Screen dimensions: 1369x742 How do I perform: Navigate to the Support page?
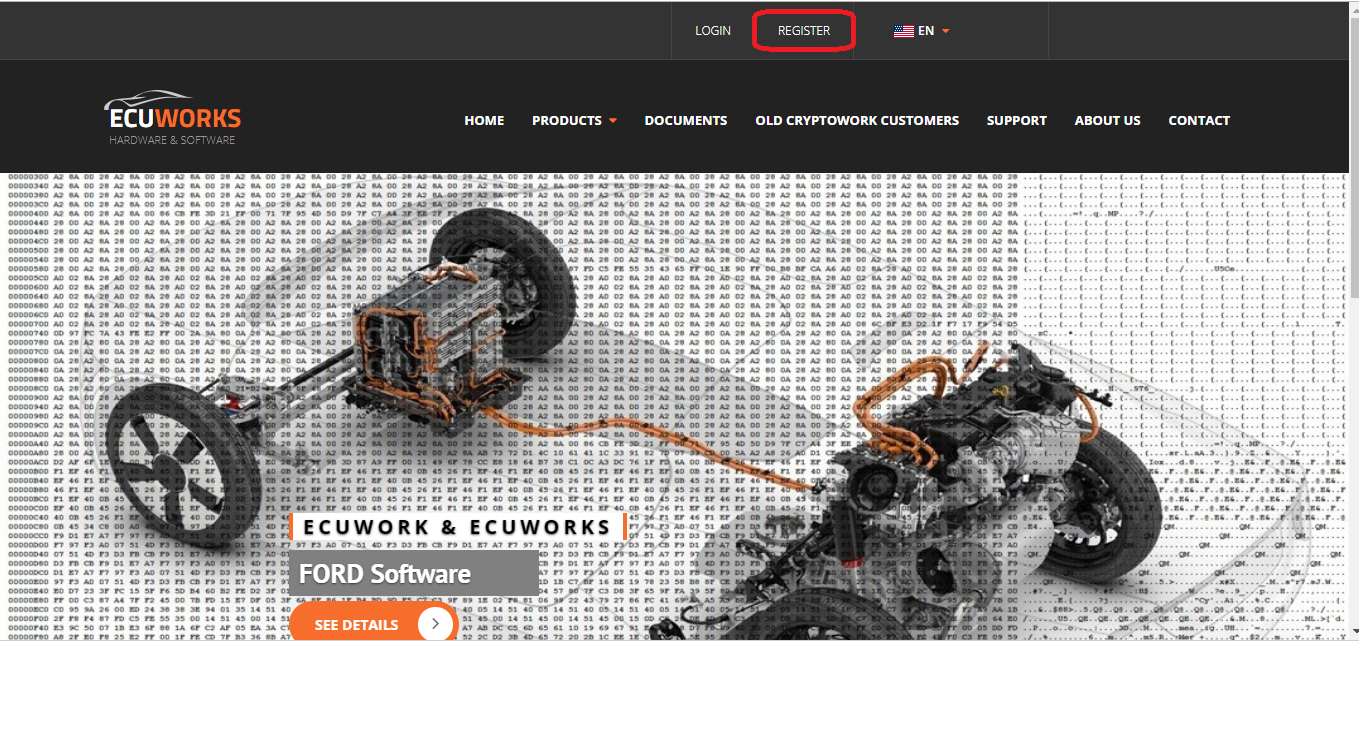(x=1017, y=120)
